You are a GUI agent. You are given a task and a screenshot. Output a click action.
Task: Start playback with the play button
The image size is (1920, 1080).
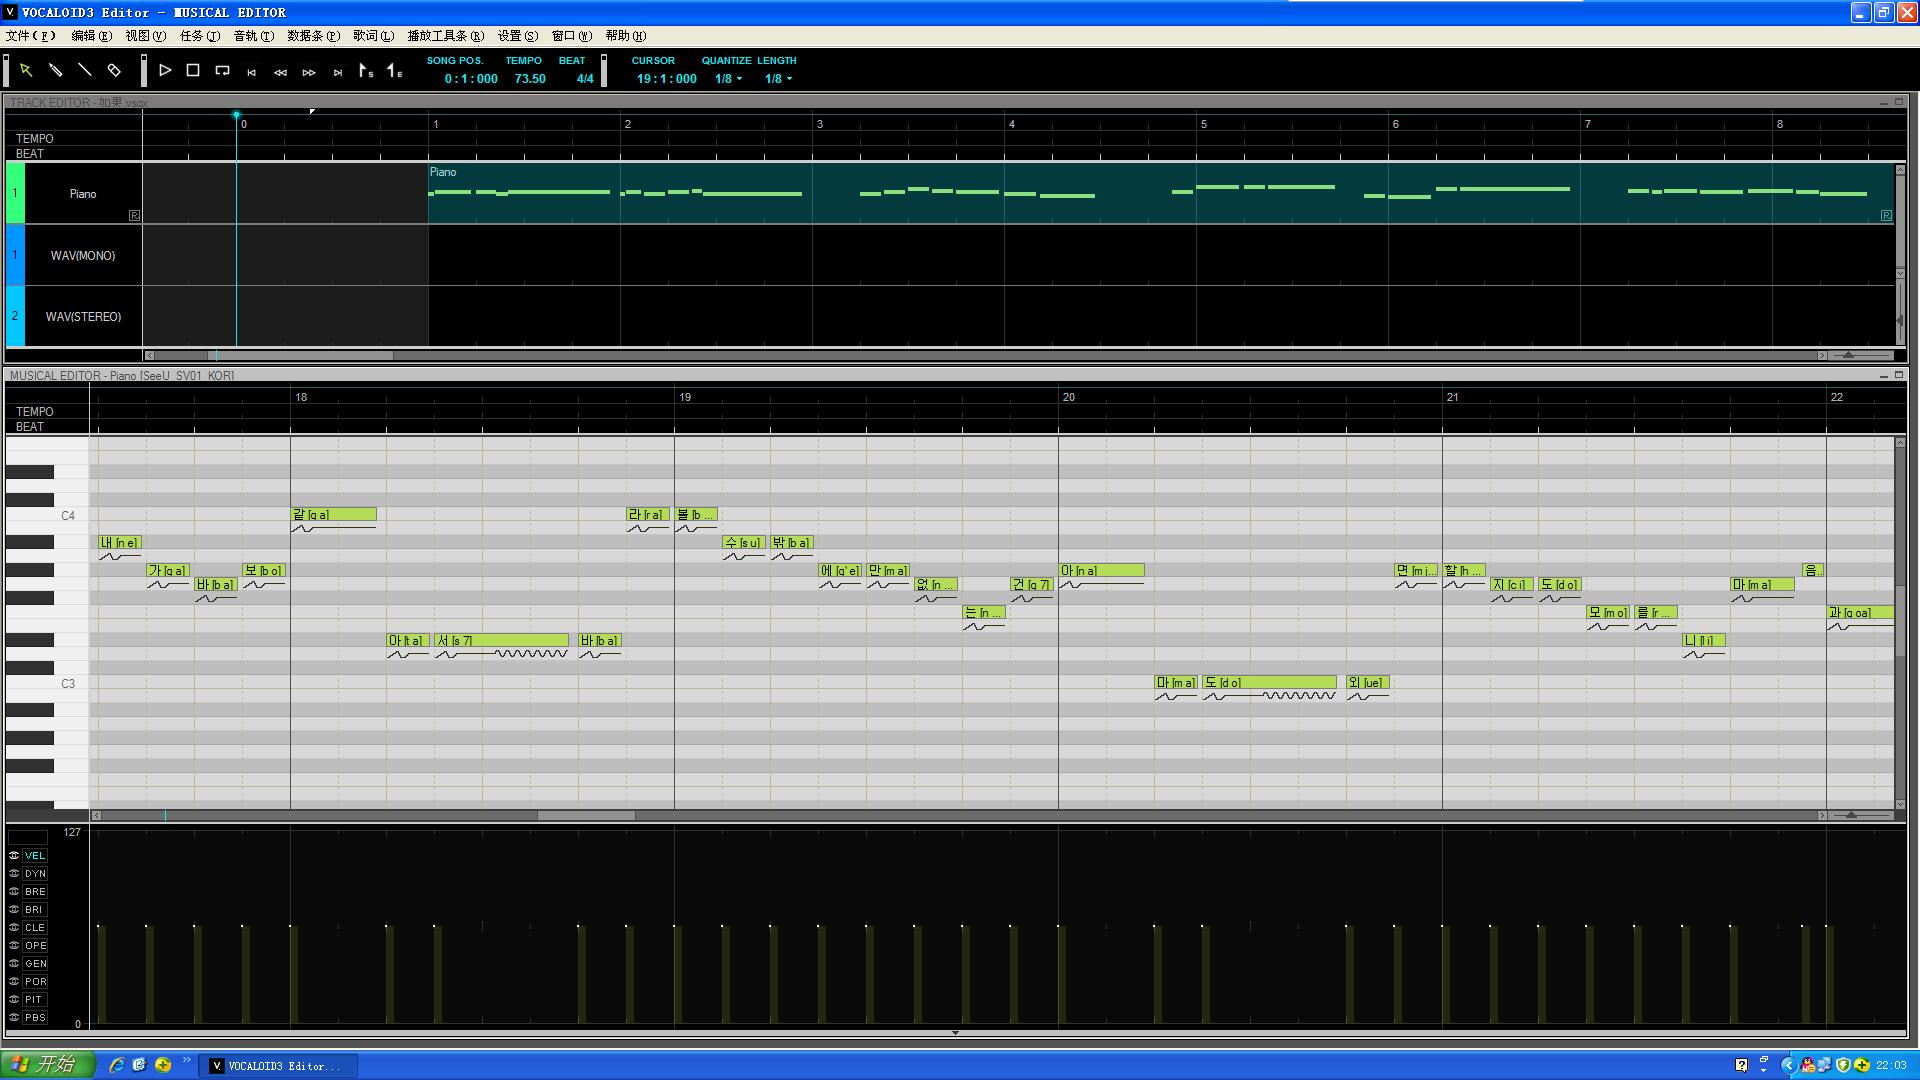click(165, 70)
